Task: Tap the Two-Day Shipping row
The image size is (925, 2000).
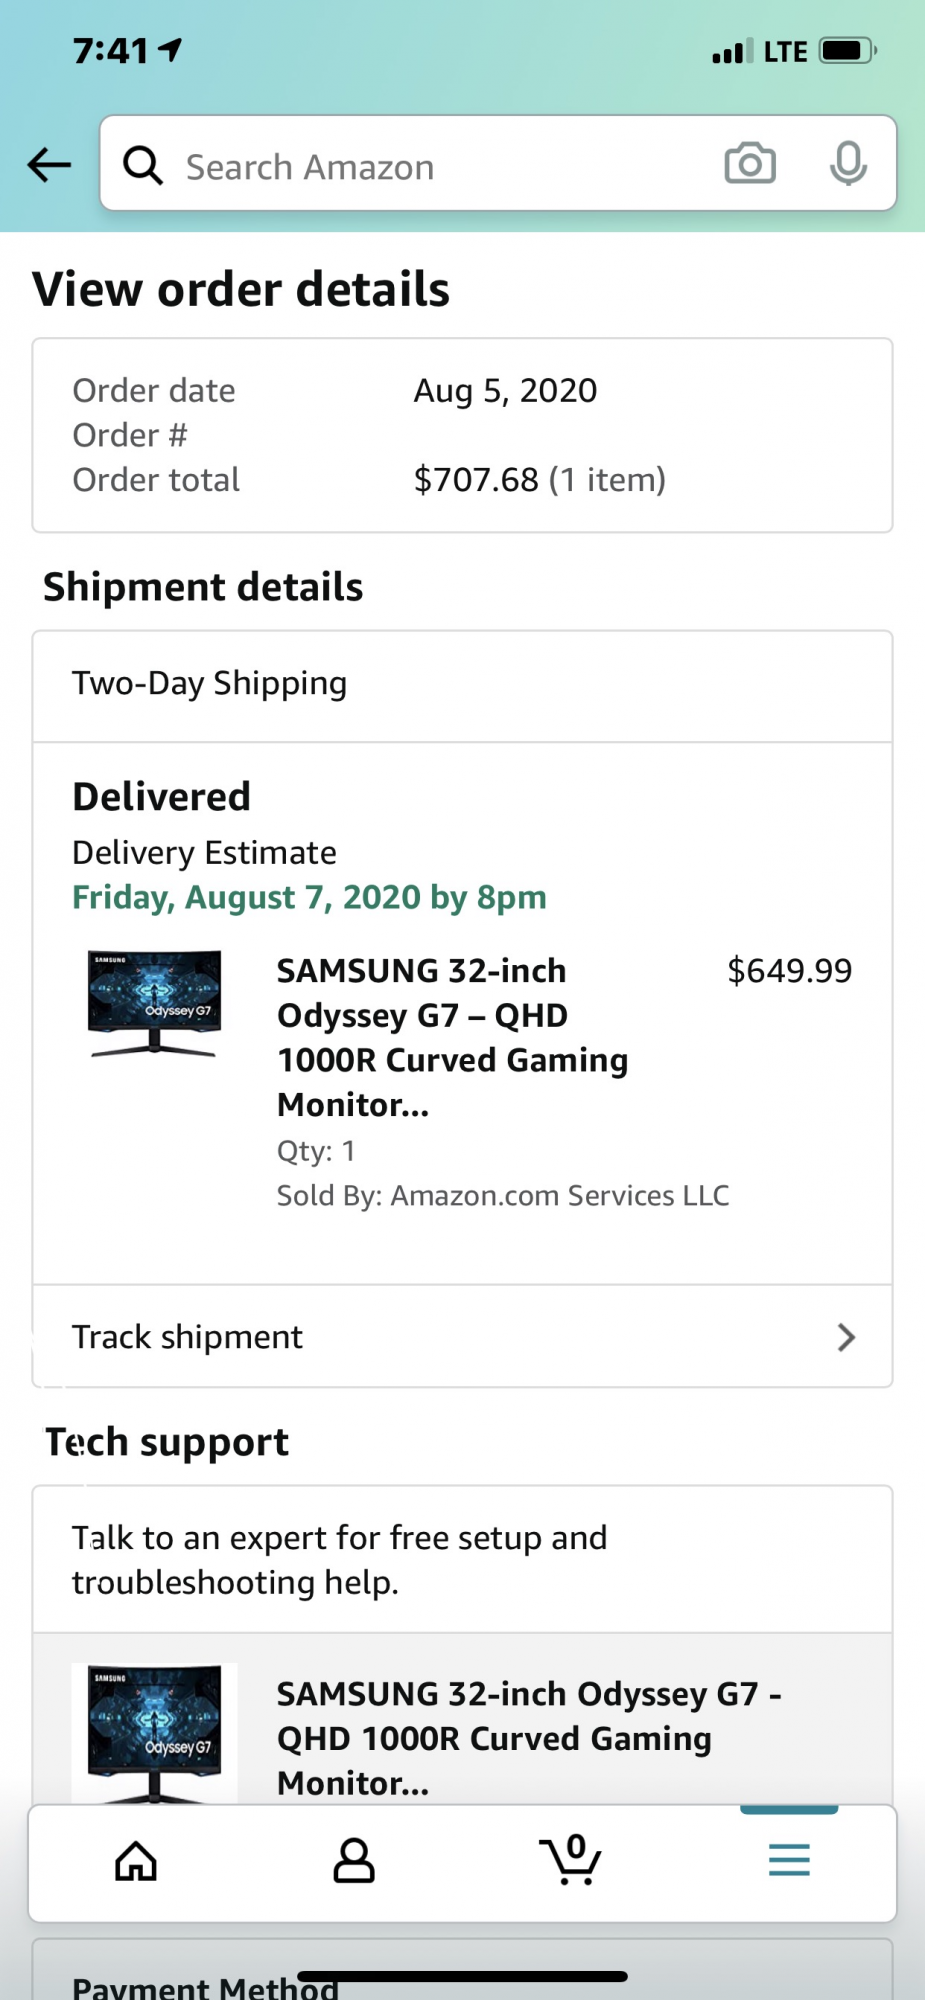Action: [x=460, y=685]
